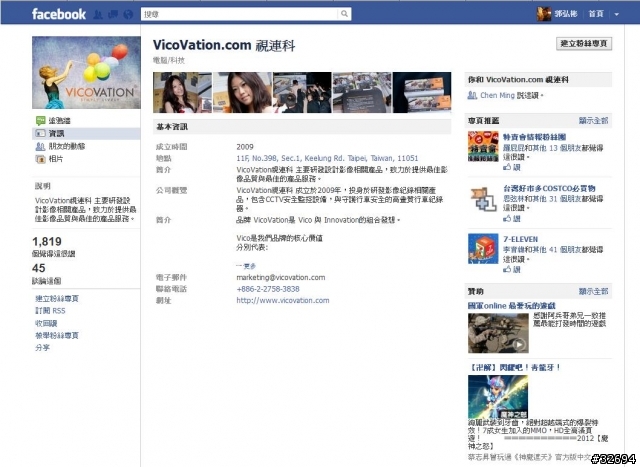Image resolution: width=640 pixels, height=467 pixels.
Task: Open second photo showing woman's face
Action: (x=242, y=92)
